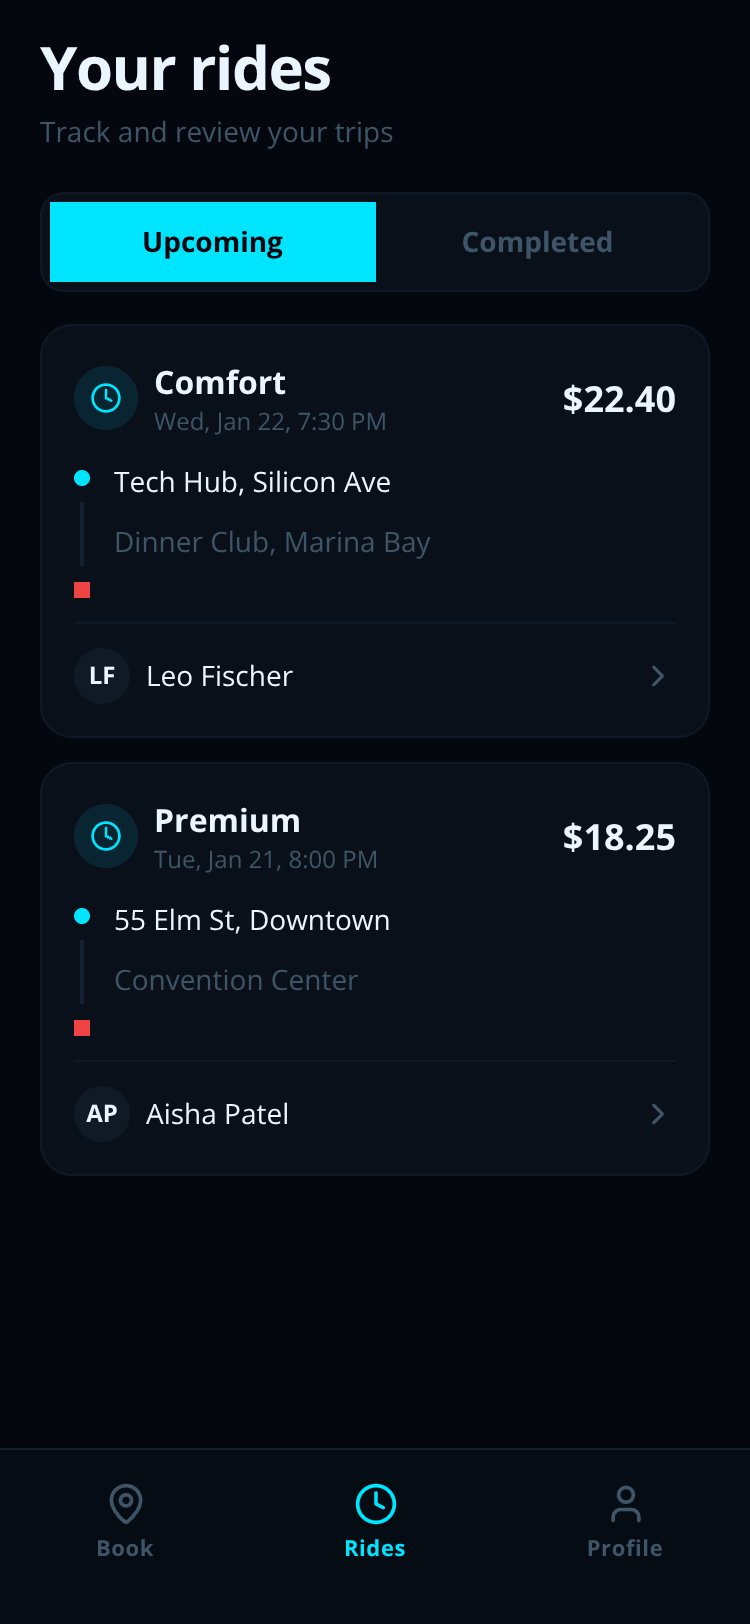Tap the AP driver avatar
The image size is (750, 1624).
(102, 1114)
